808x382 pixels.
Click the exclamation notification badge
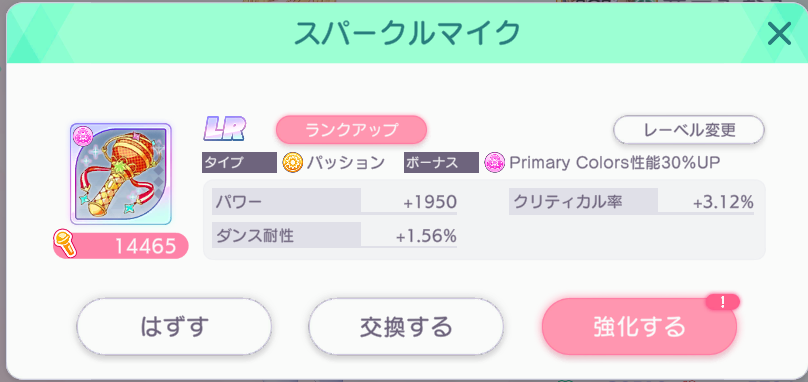(x=722, y=303)
